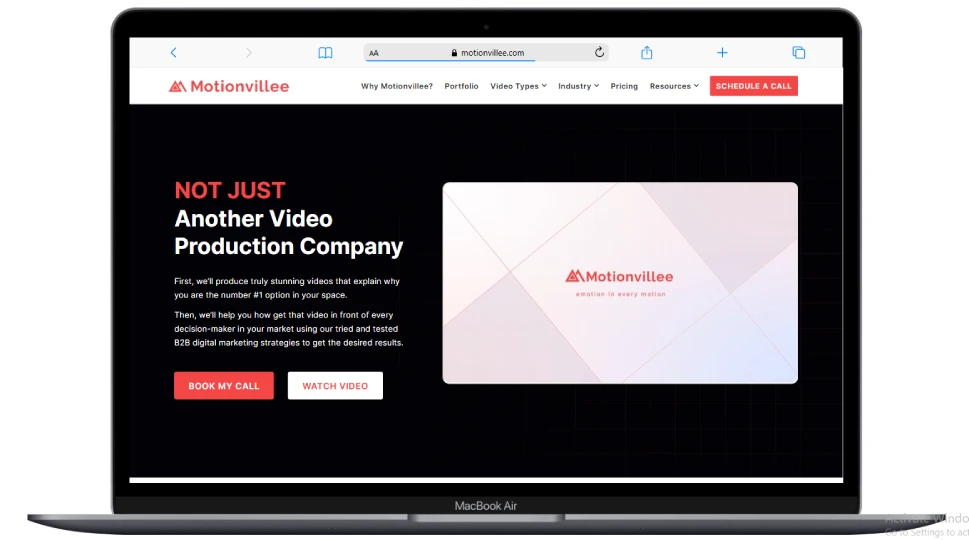Click the NOT JUST red heading

(x=230, y=190)
